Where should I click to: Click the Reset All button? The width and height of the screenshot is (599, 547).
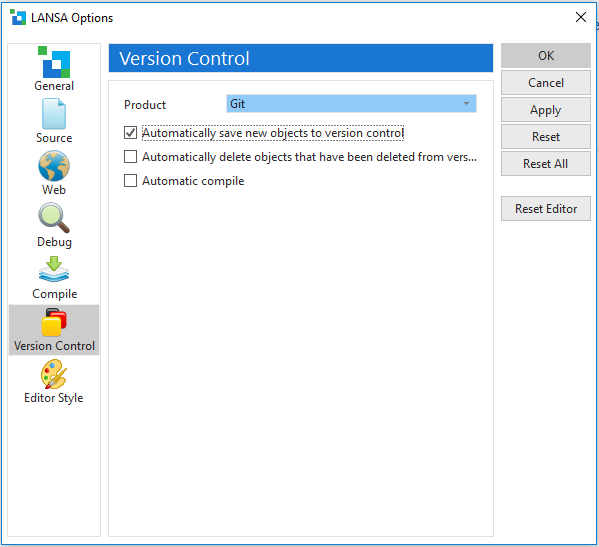tap(546, 164)
